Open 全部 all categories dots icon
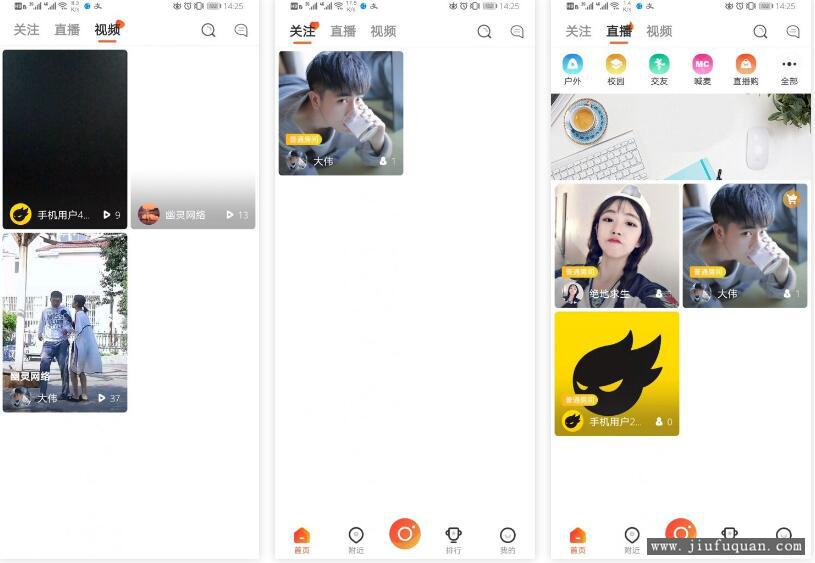The image size is (815, 563). (x=789, y=64)
